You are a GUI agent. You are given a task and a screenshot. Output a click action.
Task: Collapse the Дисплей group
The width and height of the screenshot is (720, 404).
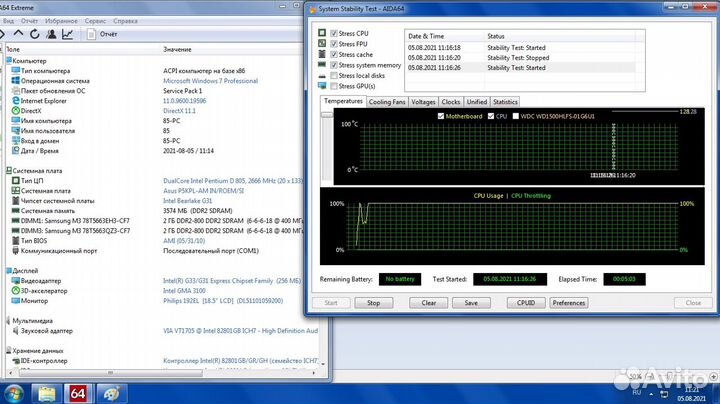(x=9, y=271)
